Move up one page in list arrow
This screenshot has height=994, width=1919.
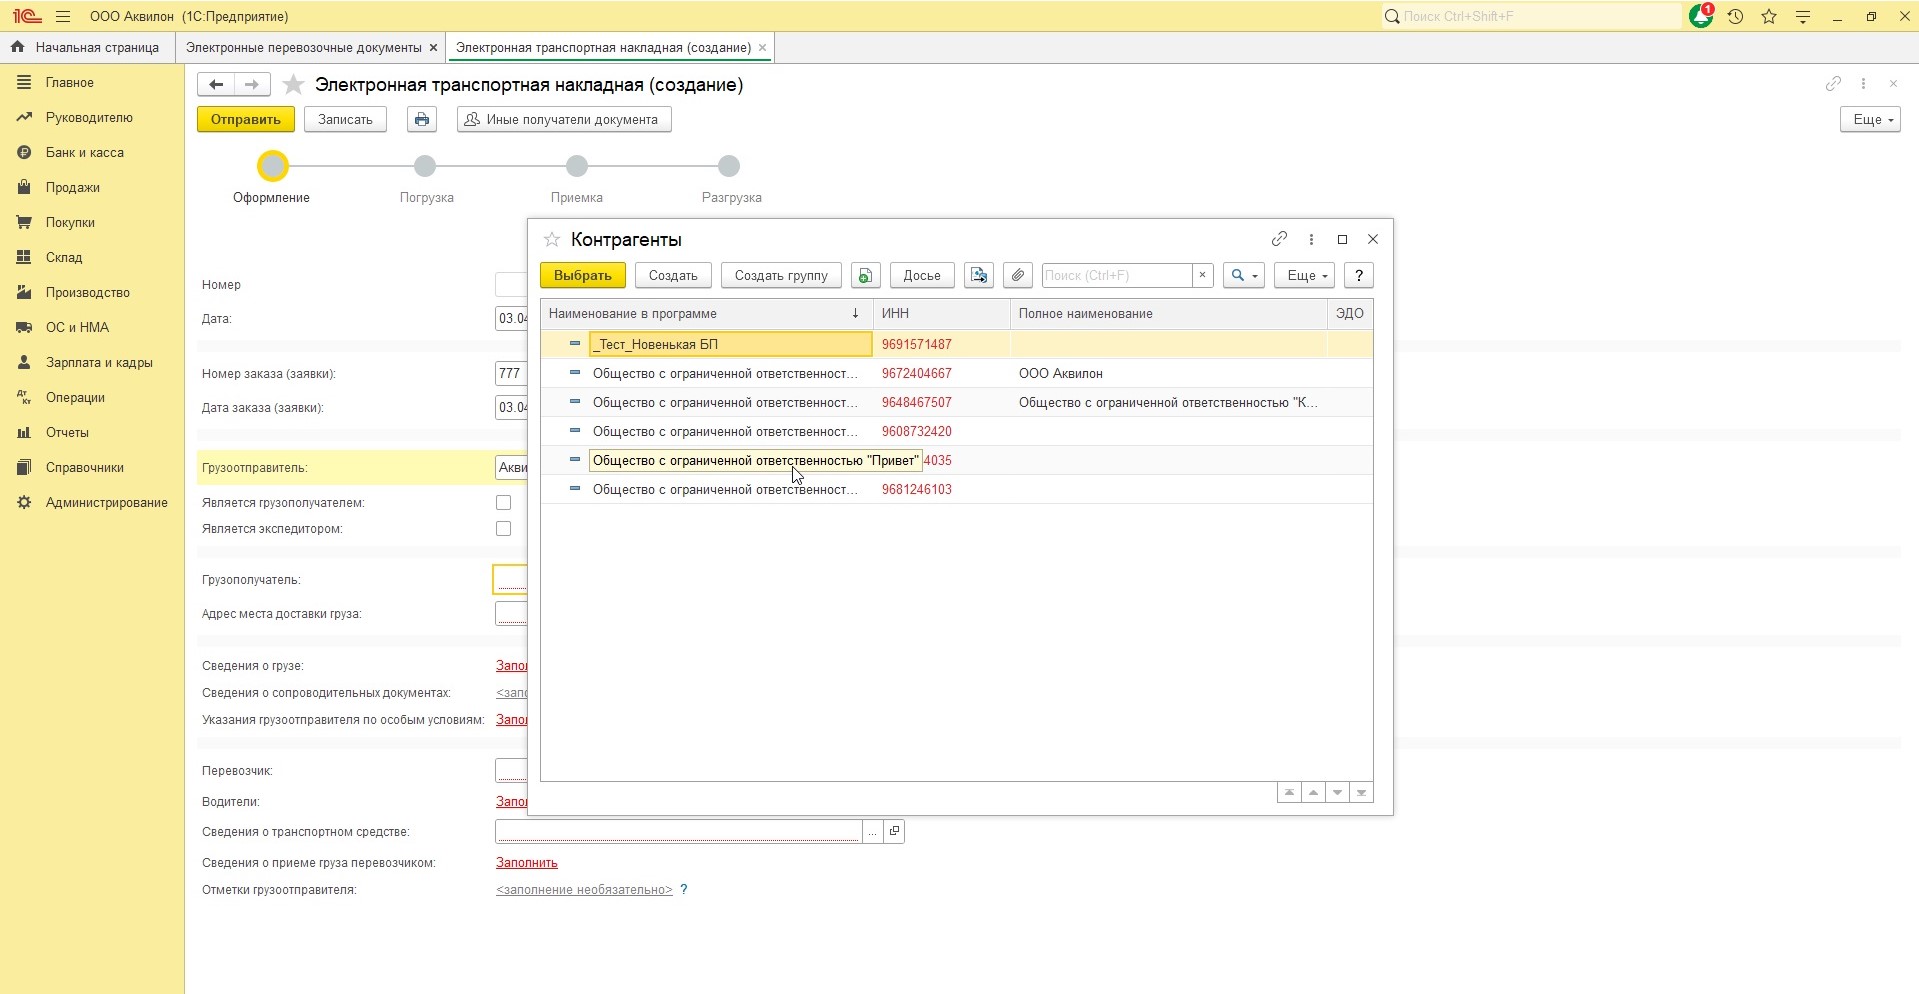[x=1313, y=792]
